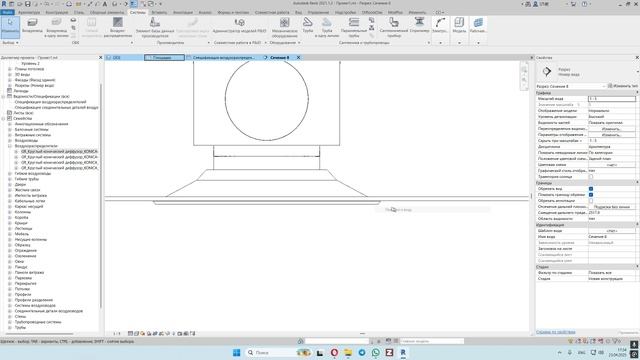Screen dimensions: 640x360
Task: Open WhatsApp from taskbar
Action: point(376,352)
